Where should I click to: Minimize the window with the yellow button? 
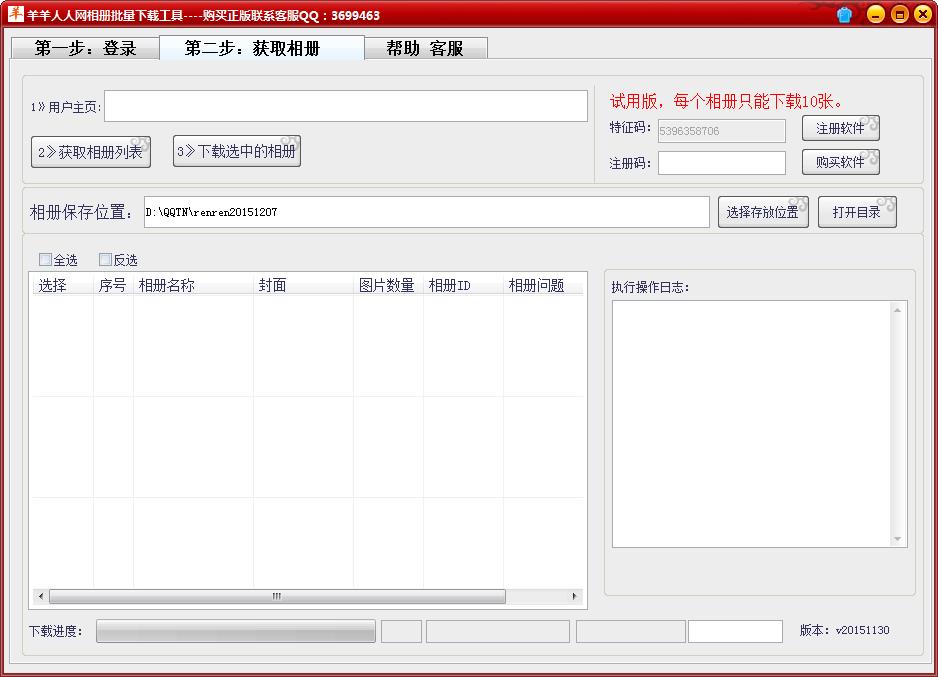pyautogui.click(x=875, y=14)
